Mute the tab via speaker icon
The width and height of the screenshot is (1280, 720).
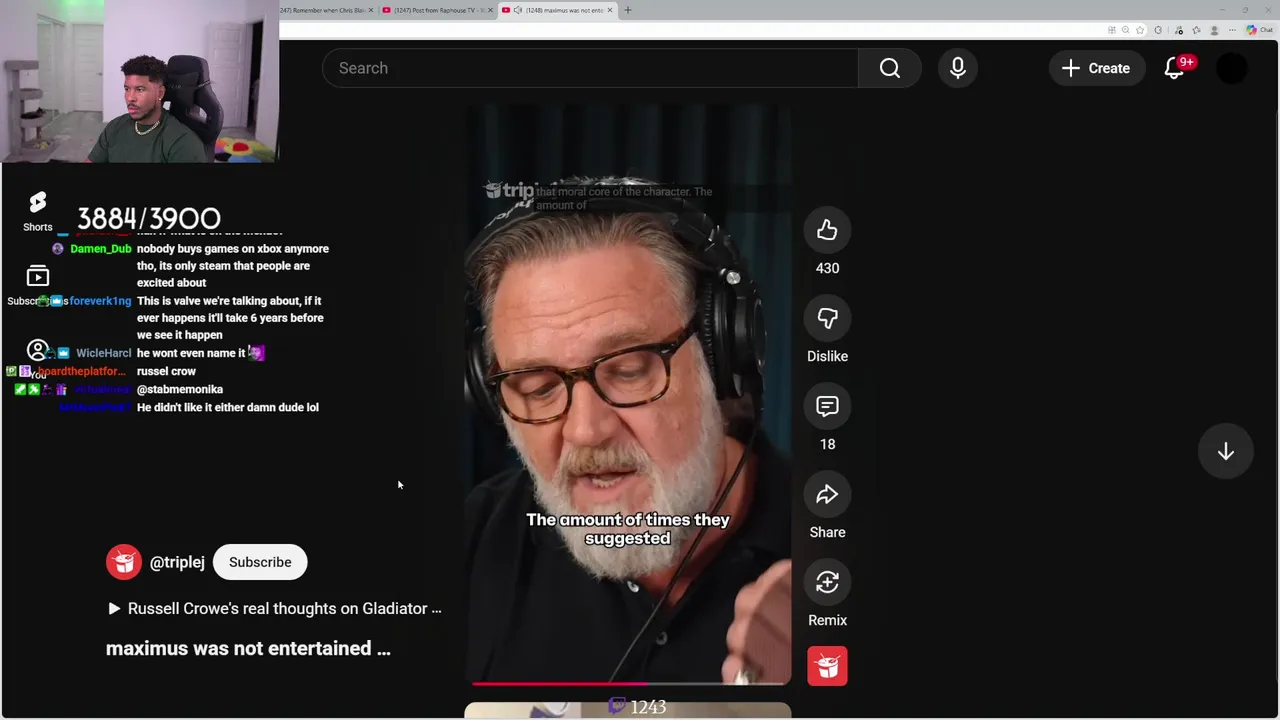(x=518, y=10)
